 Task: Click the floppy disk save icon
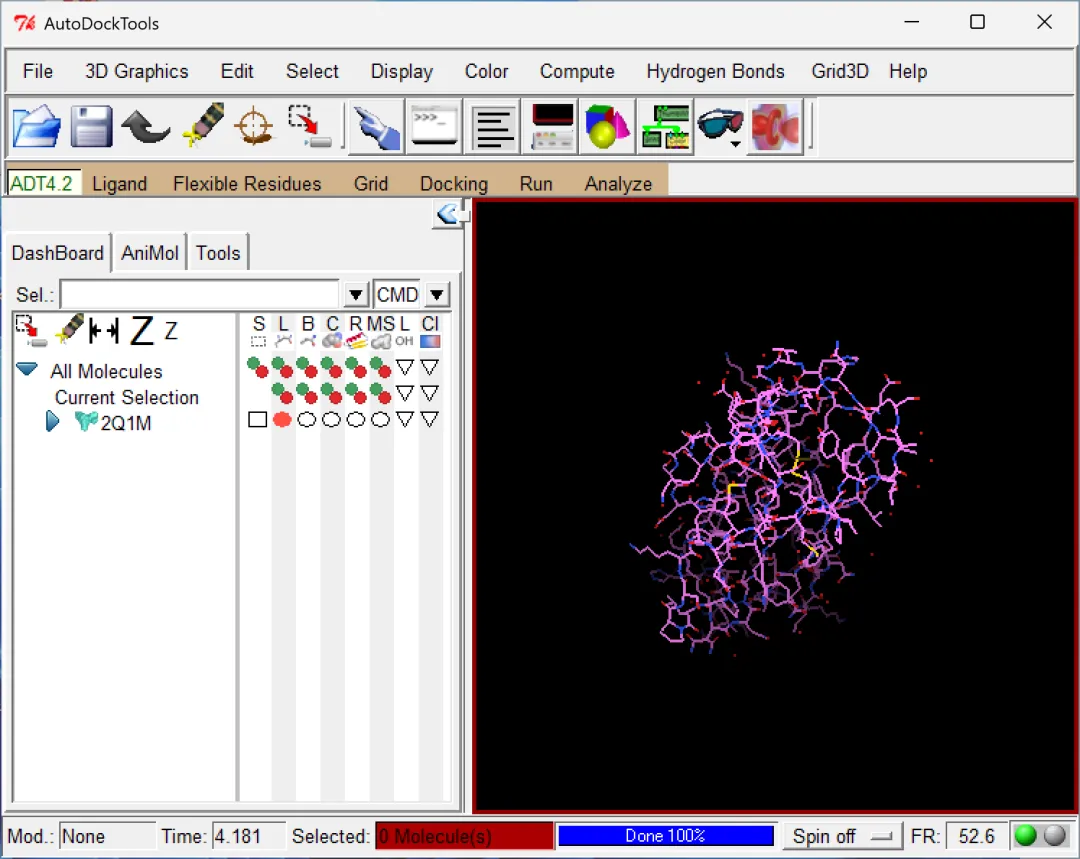pyautogui.click(x=92, y=126)
